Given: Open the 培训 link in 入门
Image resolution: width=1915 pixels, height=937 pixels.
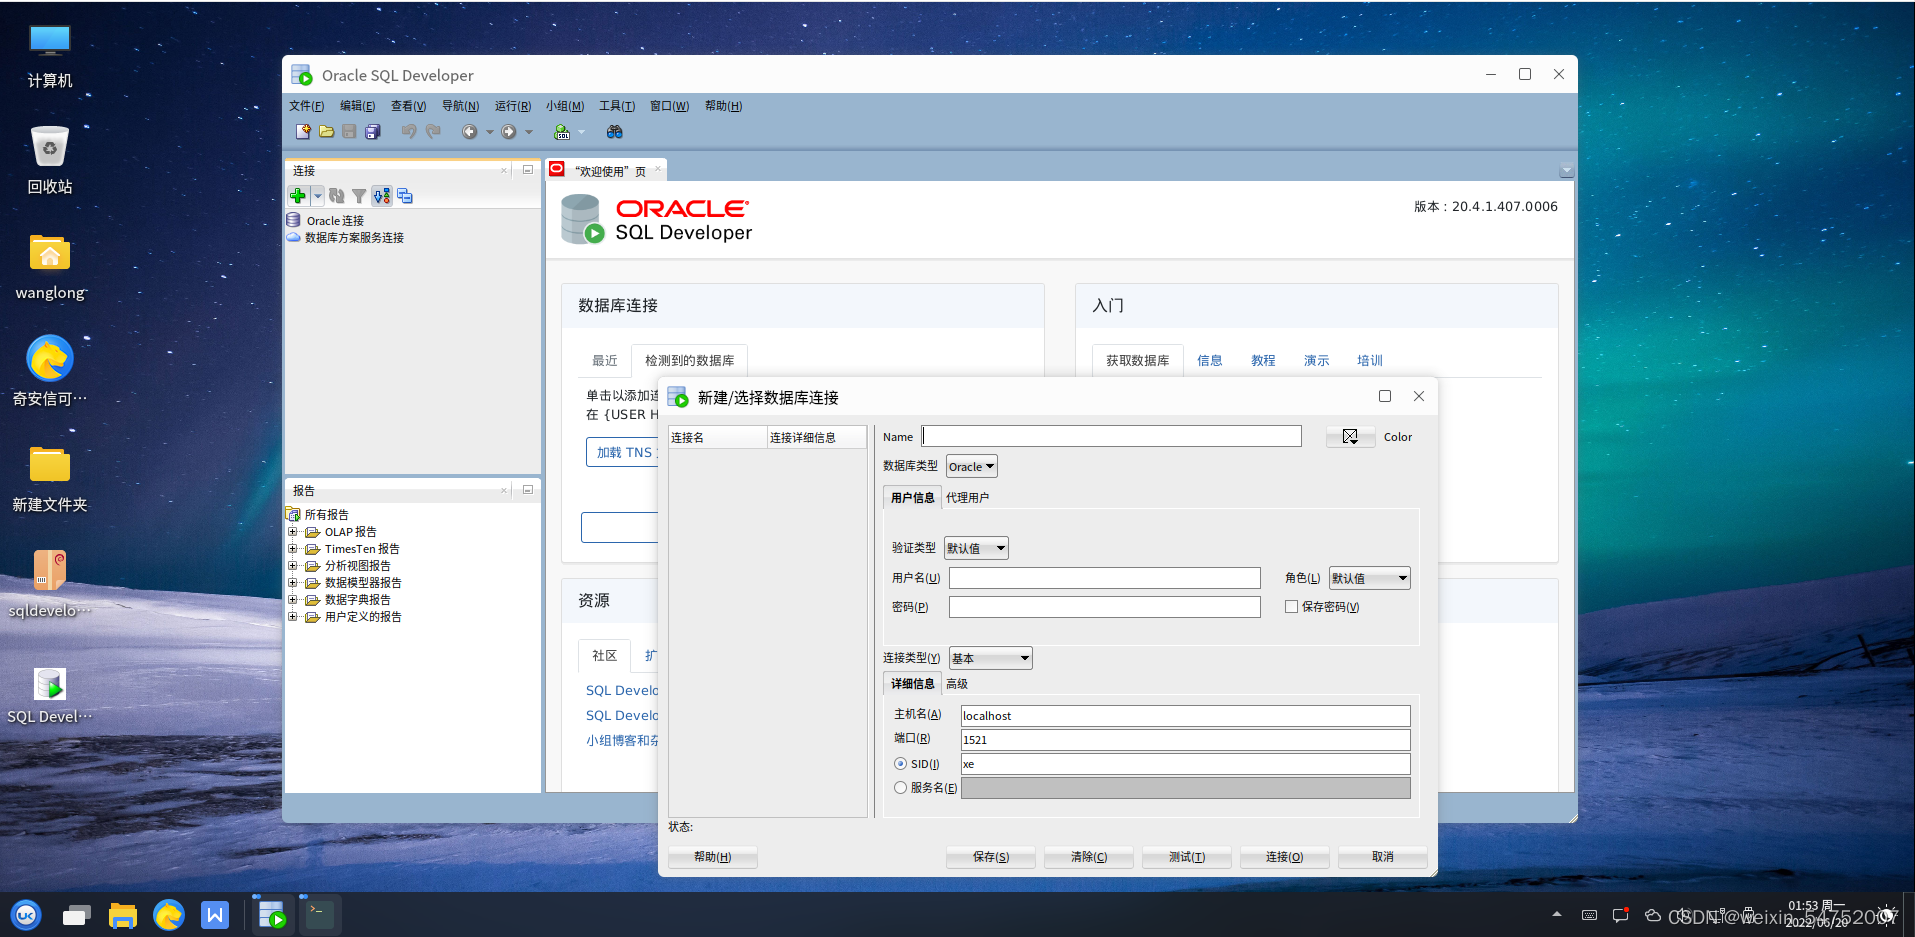Looking at the screenshot, I should [x=1370, y=361].
